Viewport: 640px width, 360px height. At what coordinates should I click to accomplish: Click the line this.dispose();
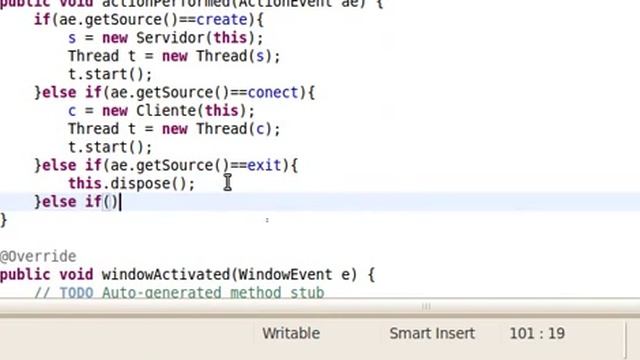click(x=132, y=184)
